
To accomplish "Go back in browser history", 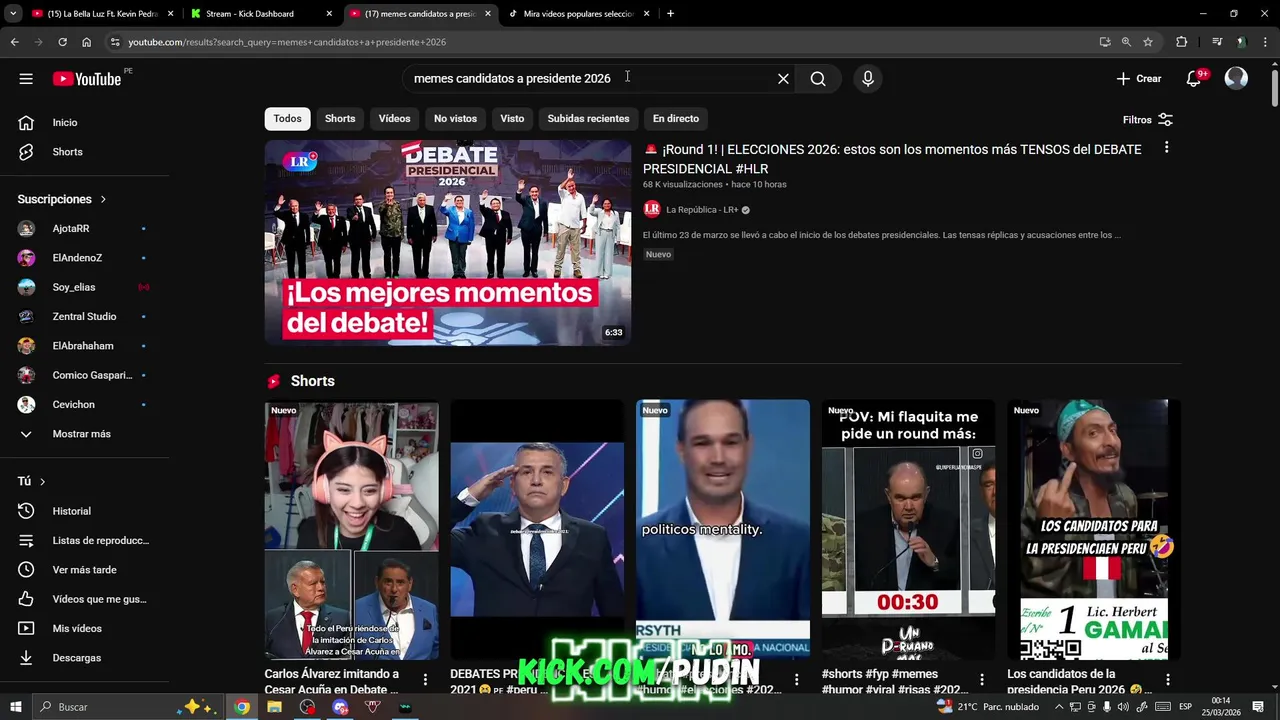I will [14, 42].
